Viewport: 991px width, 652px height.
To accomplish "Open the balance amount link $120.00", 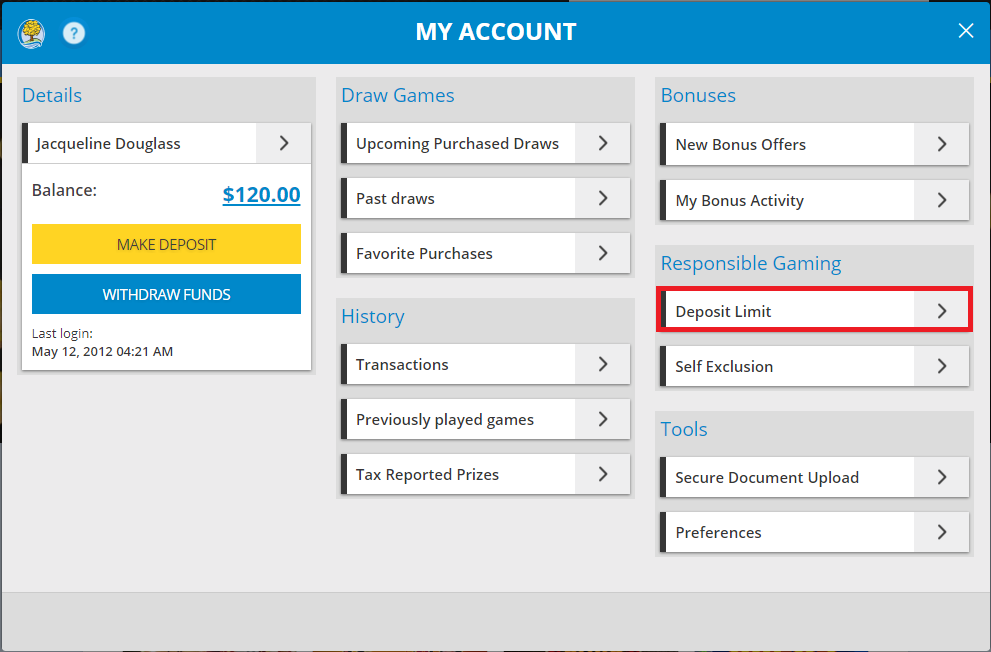I will (261, 195).
